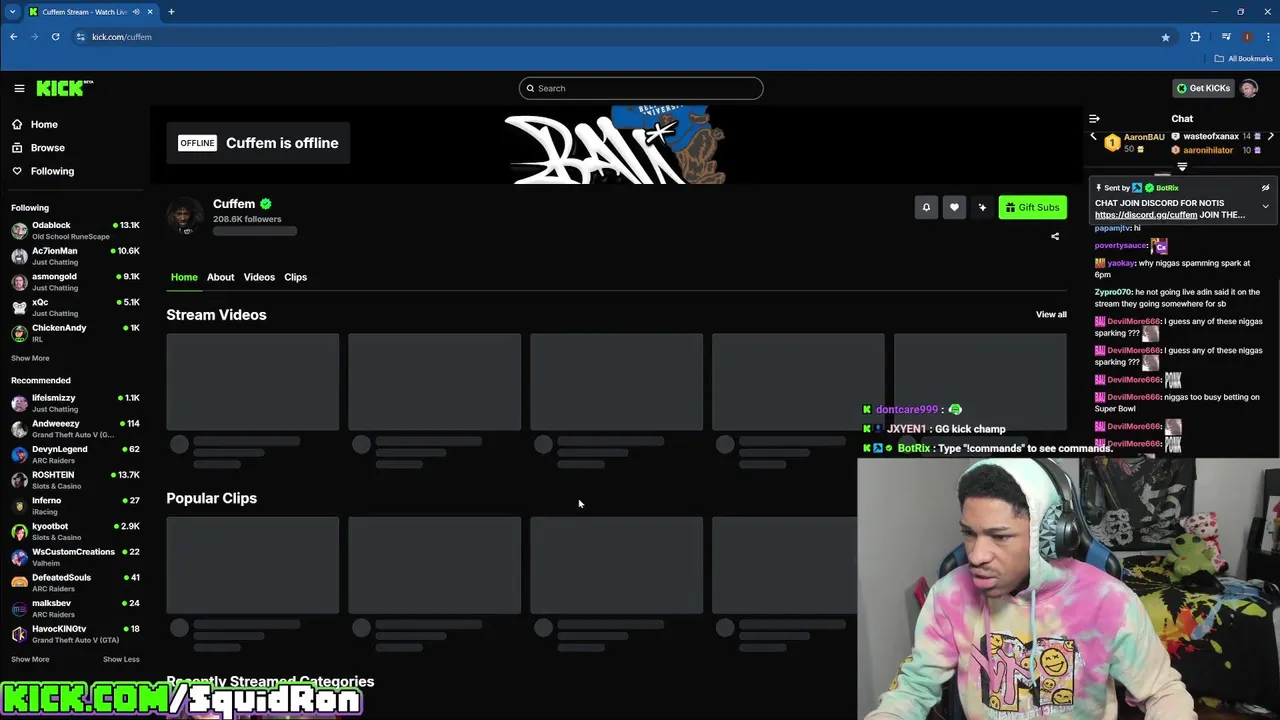Open Ac7ionMan followed channel
The height and width of the screenshot is (720, 1280).
[x=75, y=256]
